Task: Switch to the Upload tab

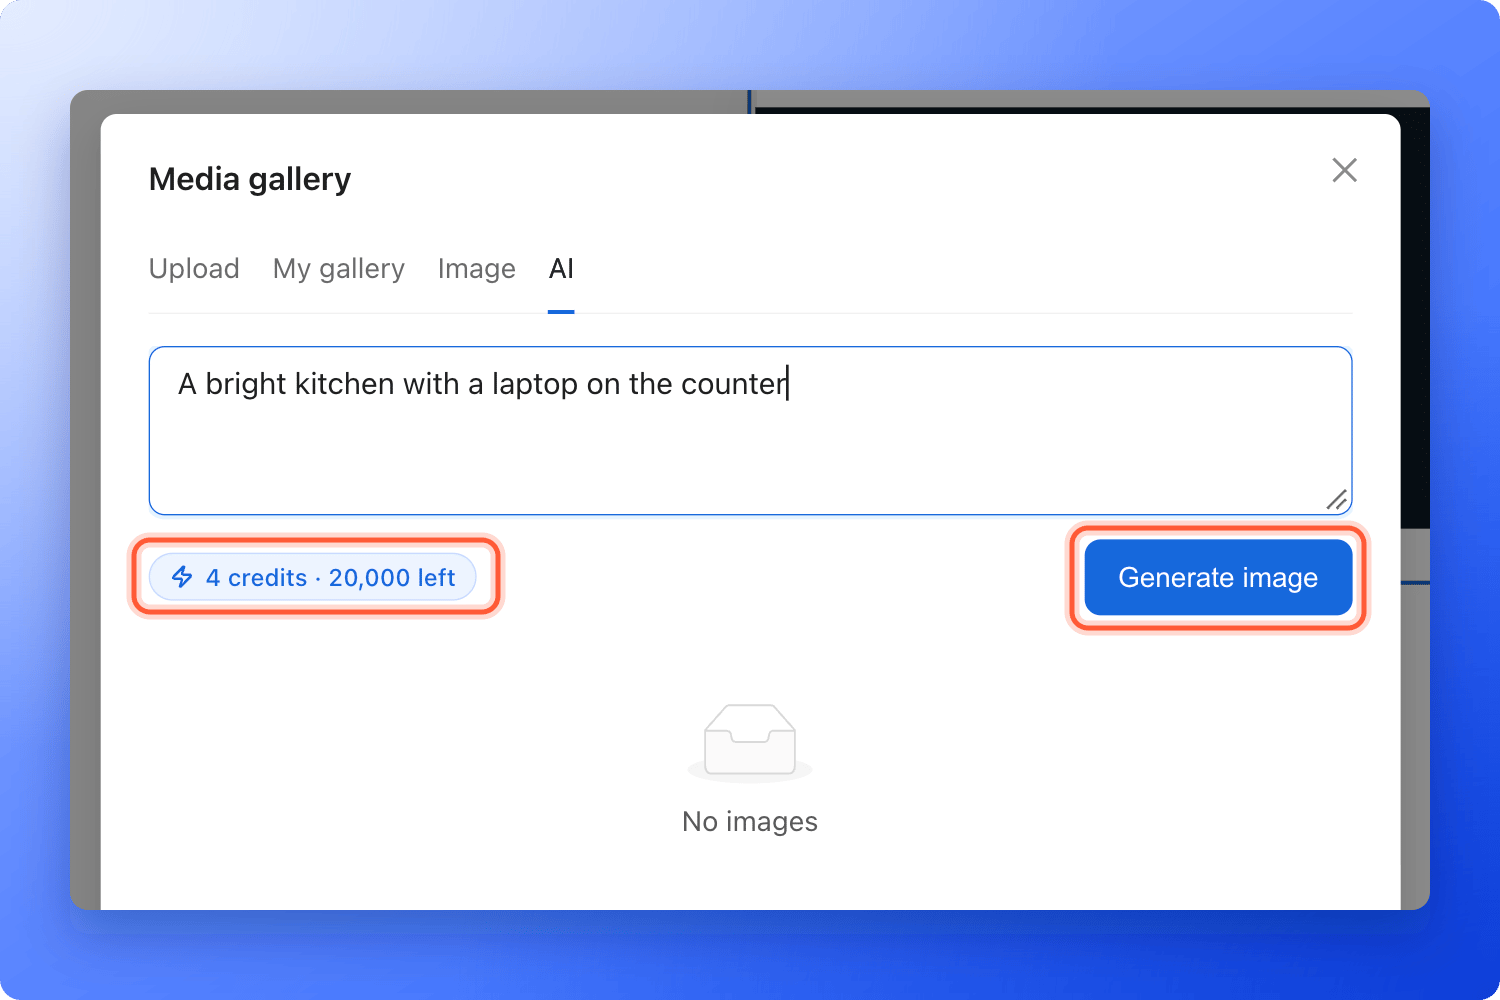Action: (x=194, y=268)
